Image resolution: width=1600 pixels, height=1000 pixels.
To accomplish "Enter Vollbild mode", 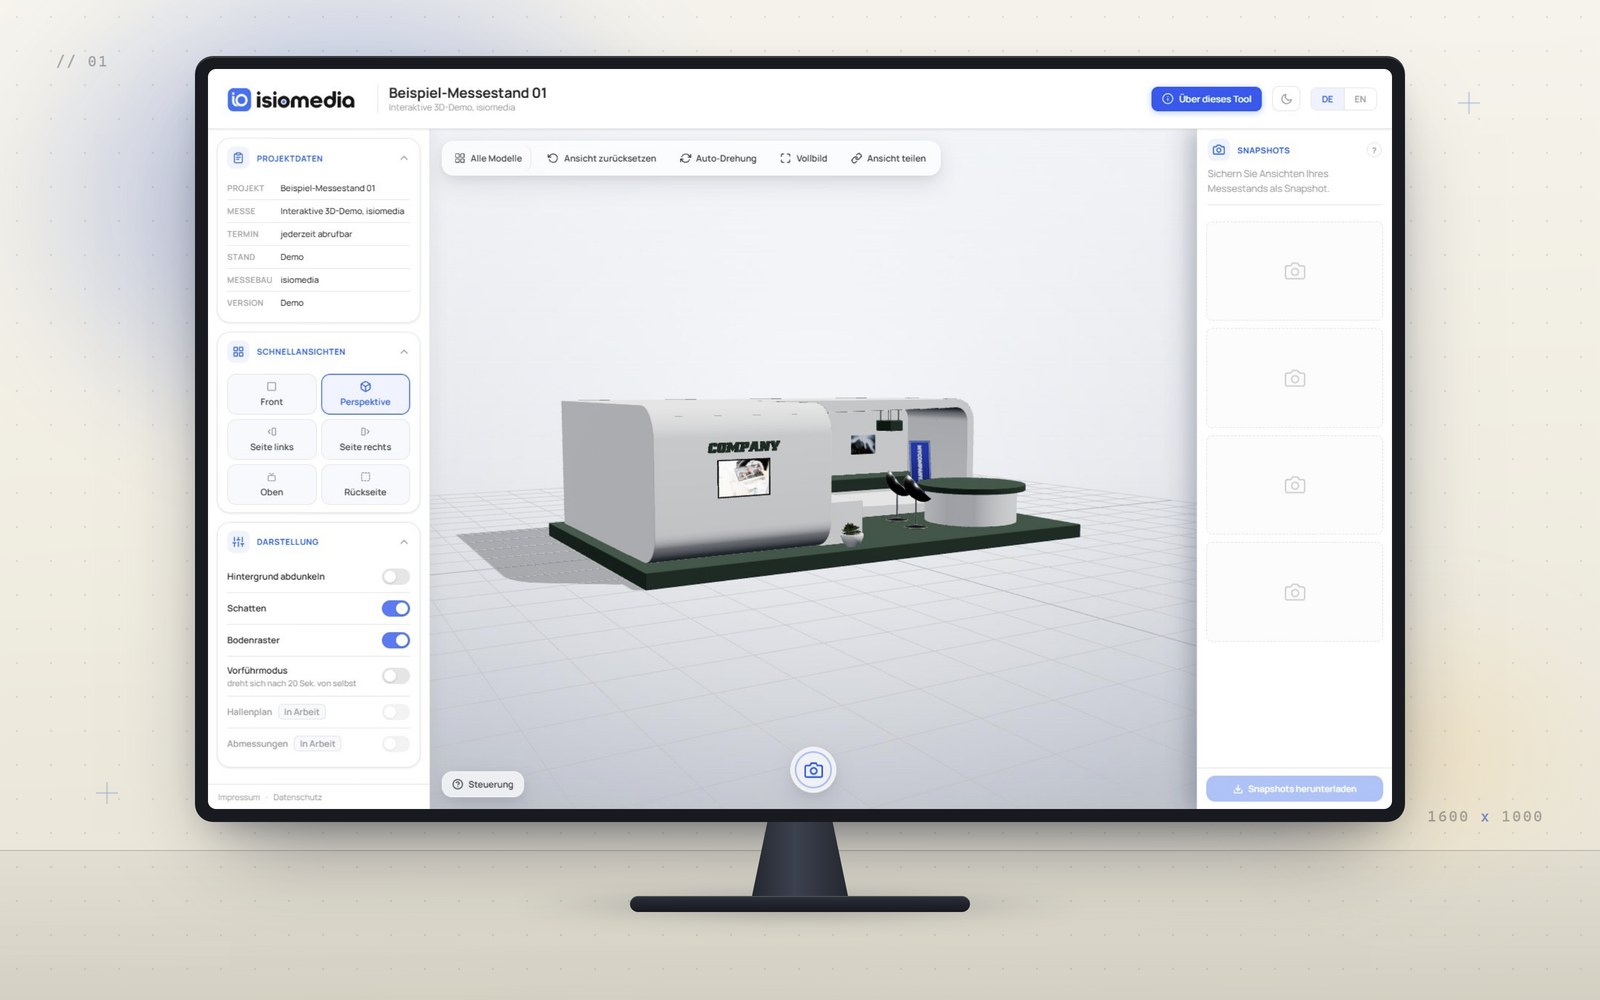I will [x=804, y=158].
